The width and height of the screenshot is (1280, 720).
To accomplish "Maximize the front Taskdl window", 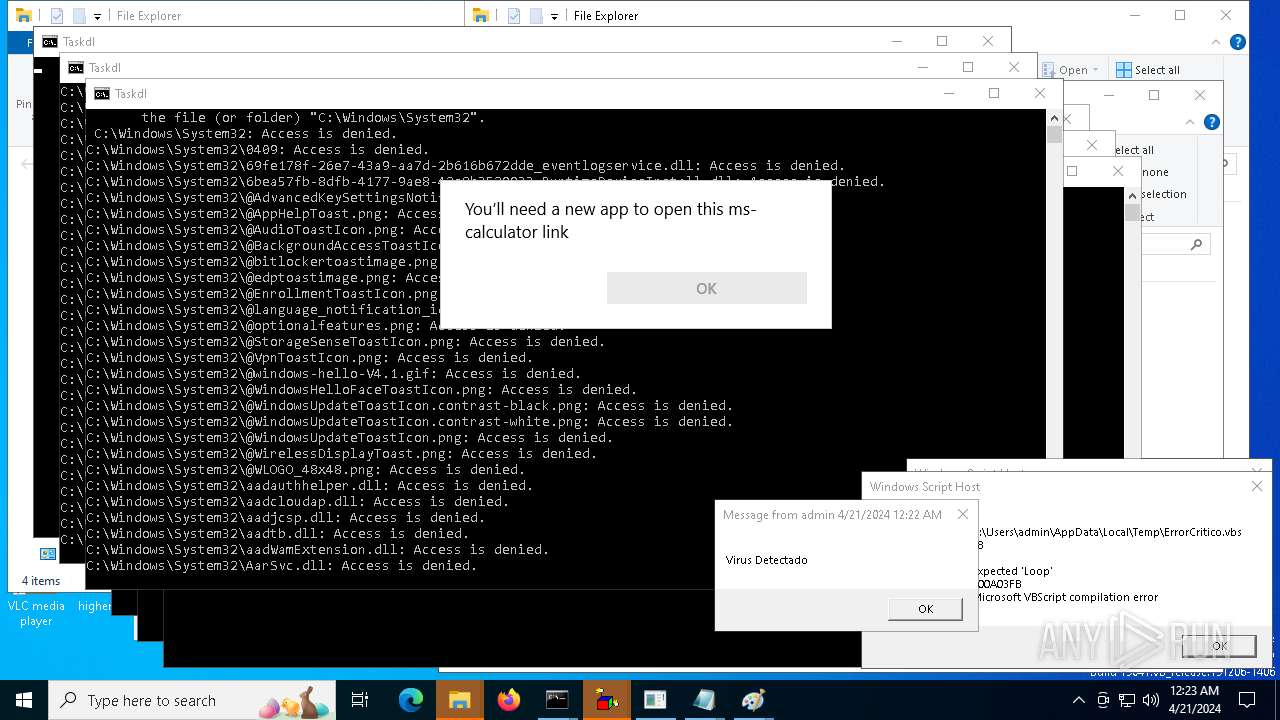I will tap(993, 93).
